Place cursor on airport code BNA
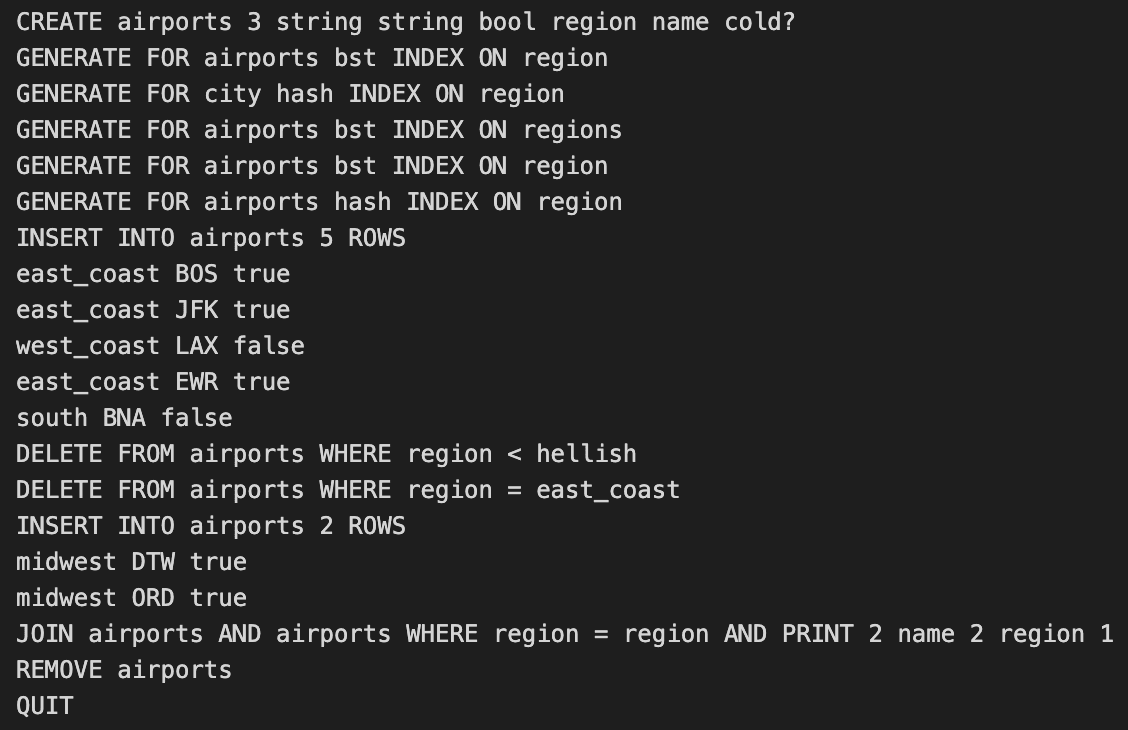1128x730 pixels. [124, 418]
